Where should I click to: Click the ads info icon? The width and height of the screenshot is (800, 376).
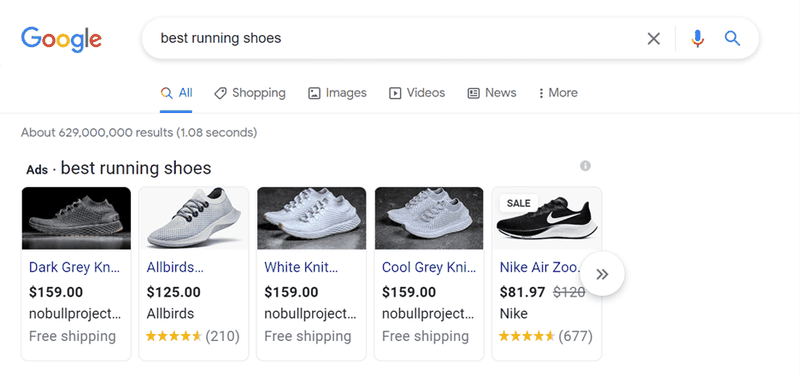pyautogui.click(x=585, y=166)
